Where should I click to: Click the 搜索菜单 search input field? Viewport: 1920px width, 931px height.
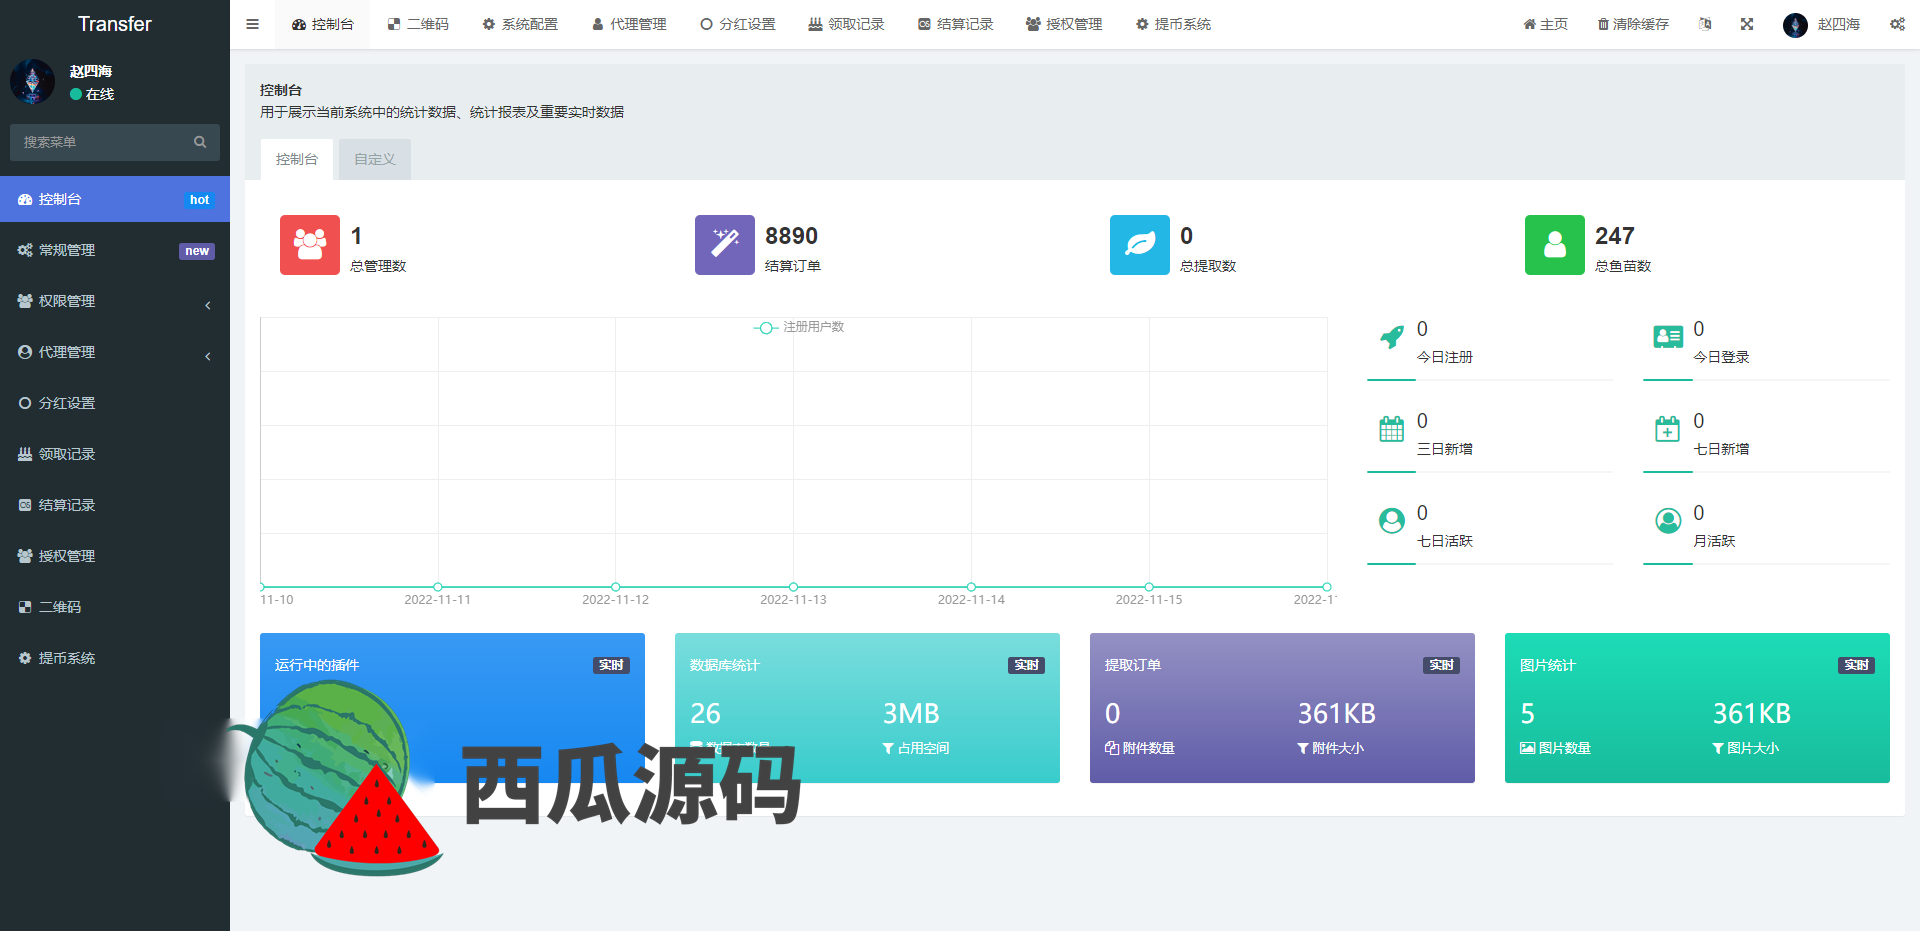[x=102, y=143]
